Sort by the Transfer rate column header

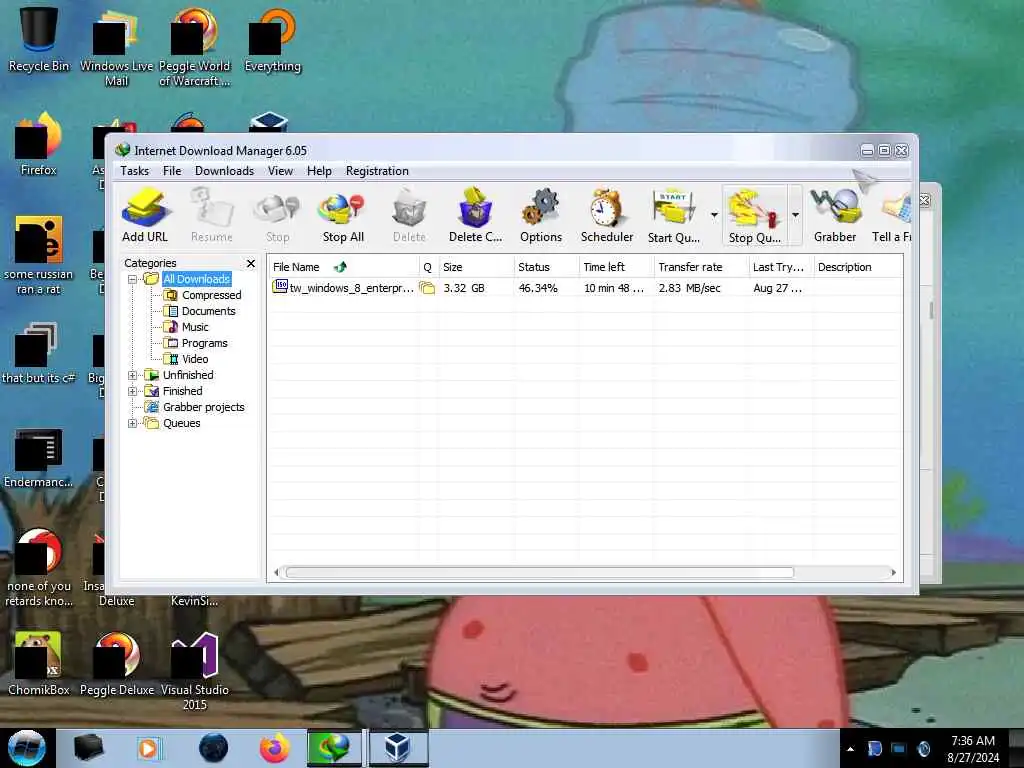pyautogui.click(x=701, y=267)
